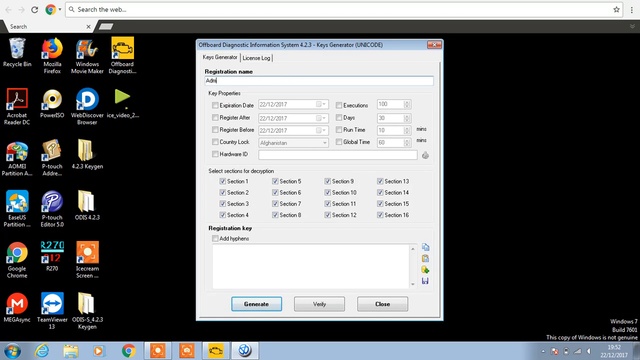Click the Generate button
The width and height of the screenshot is (640, 360).
256,304
